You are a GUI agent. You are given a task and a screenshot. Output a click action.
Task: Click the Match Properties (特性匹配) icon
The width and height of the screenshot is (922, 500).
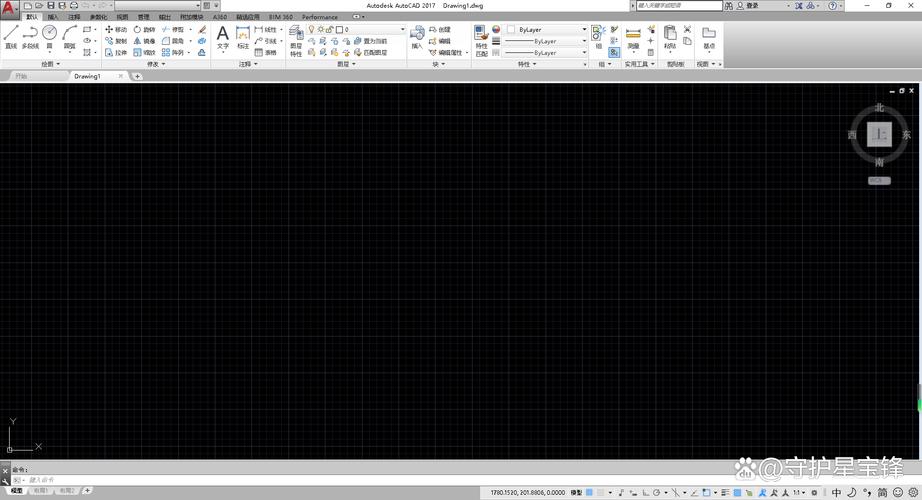coord(481,40)
